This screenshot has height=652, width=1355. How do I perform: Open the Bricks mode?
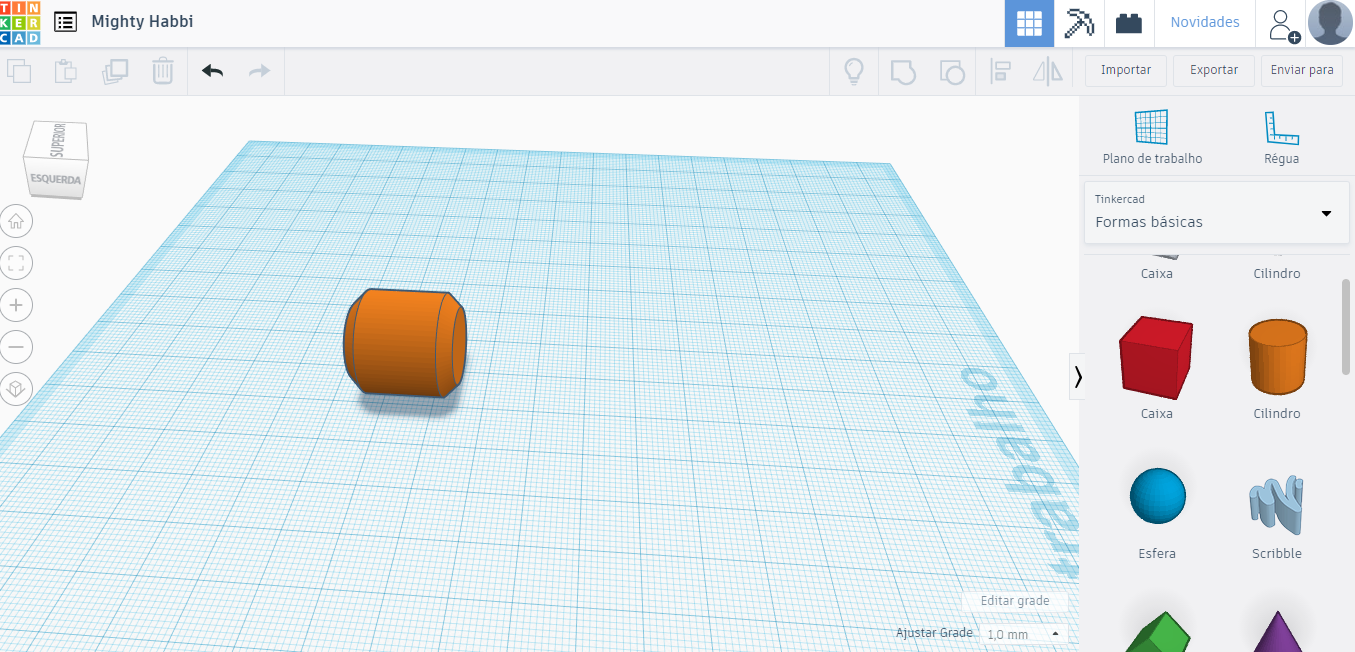coord(1129,23)
